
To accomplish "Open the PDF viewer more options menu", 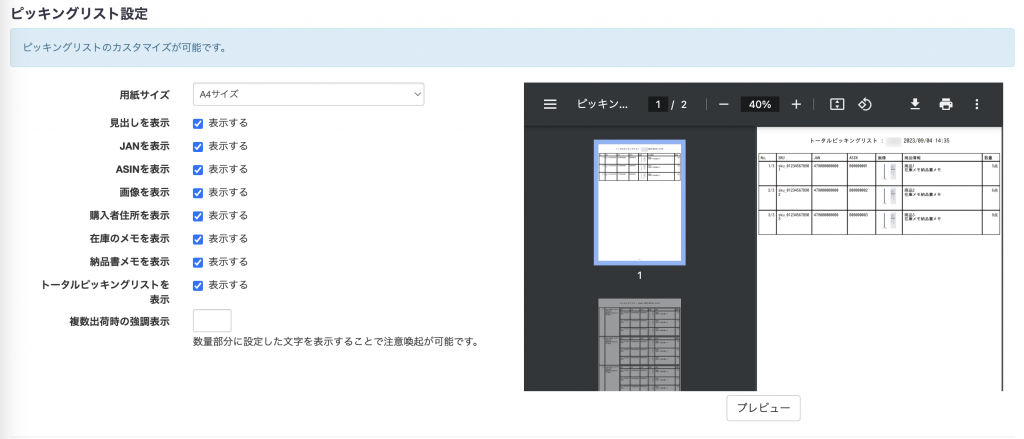I will (976, 105).
